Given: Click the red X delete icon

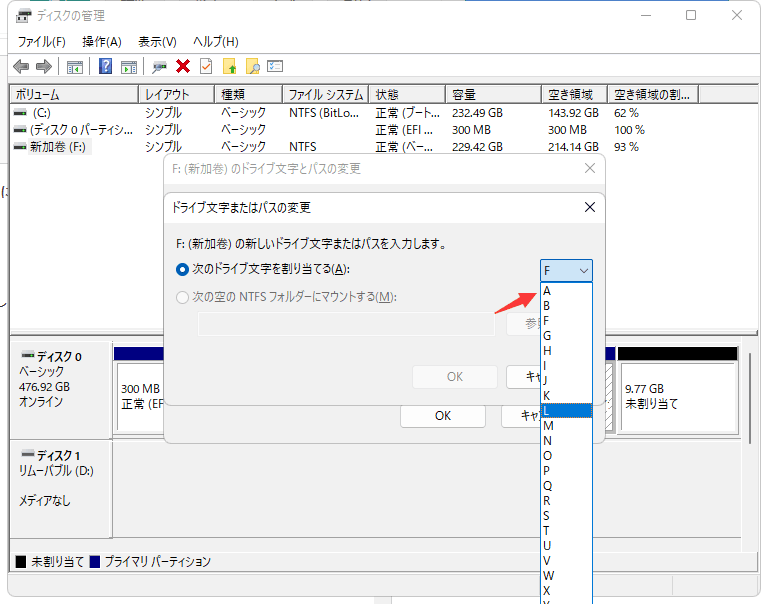Looking at the screenshot, I should 183,66.
